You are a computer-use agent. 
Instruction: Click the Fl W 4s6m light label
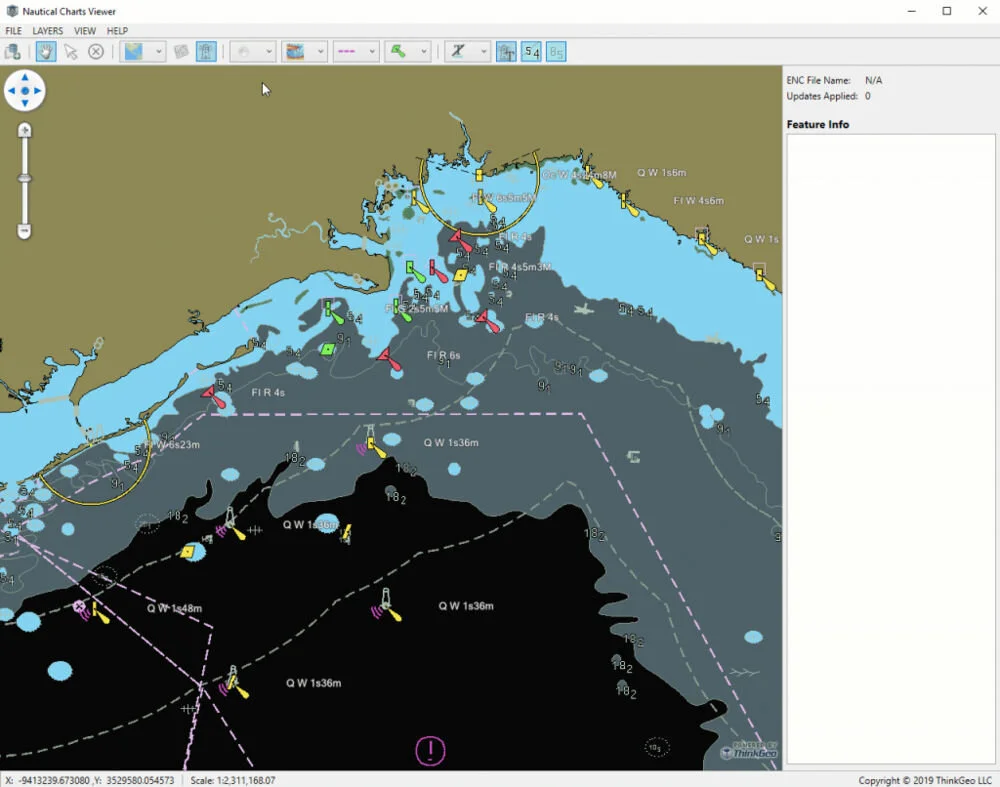698,201
